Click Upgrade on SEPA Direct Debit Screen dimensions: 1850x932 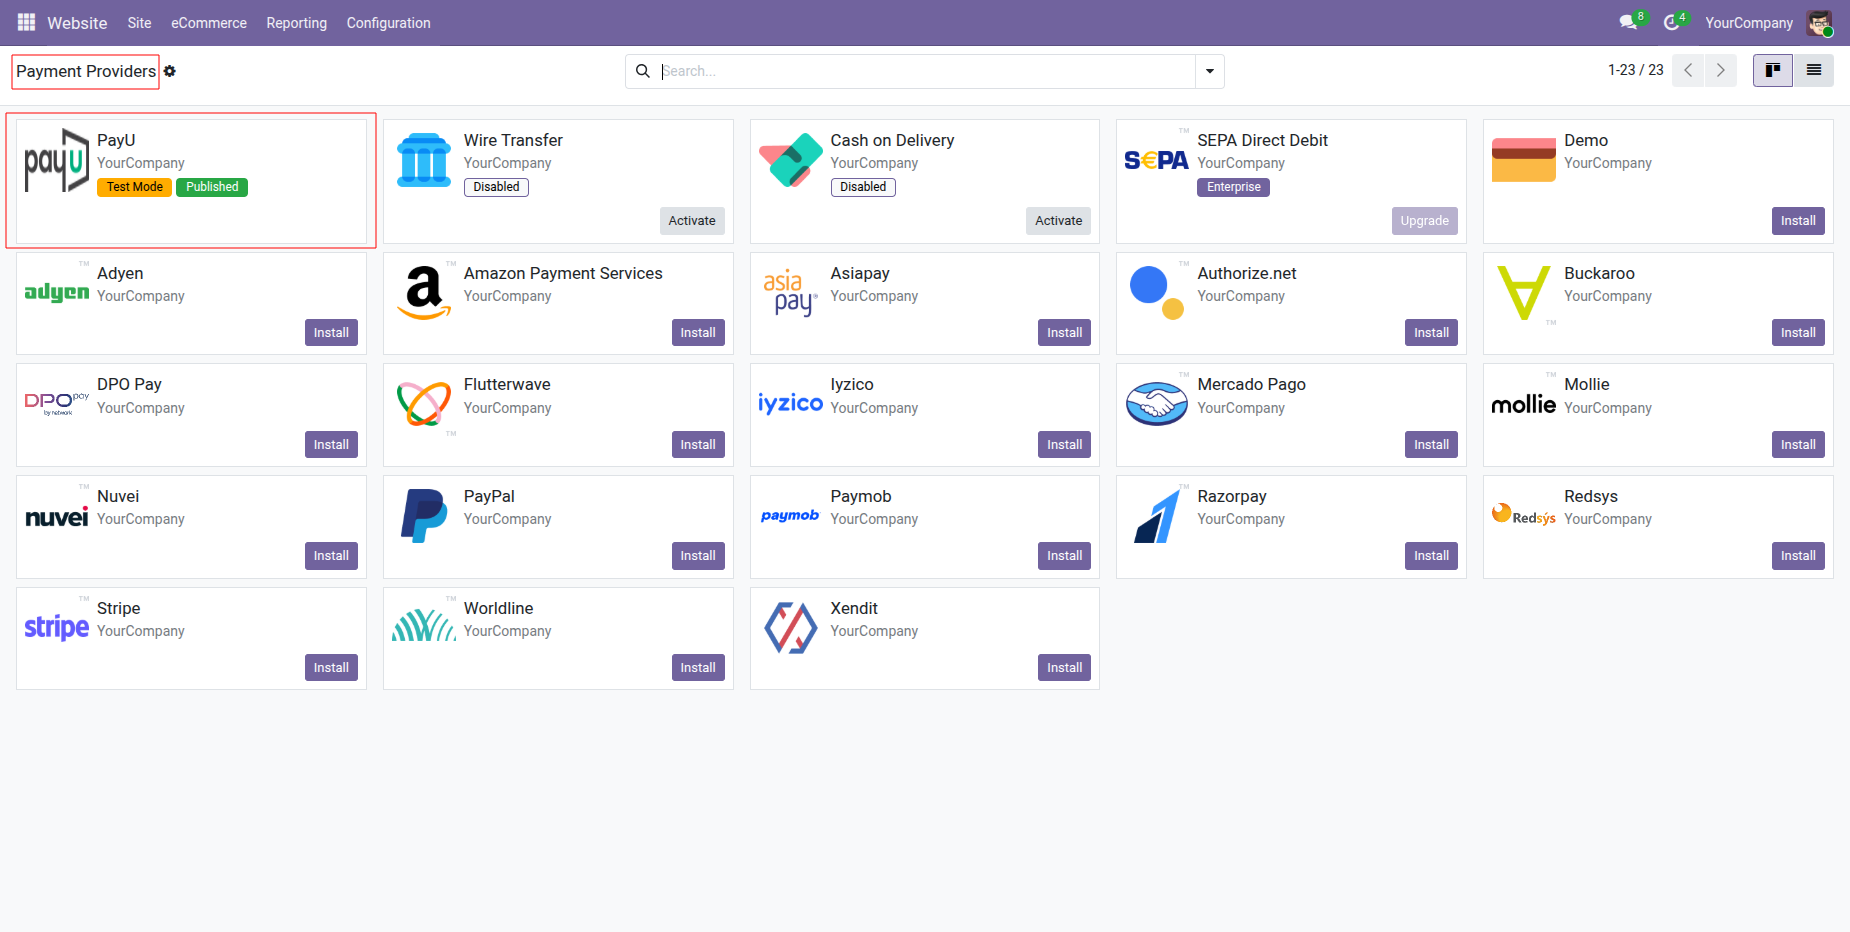[1424, 221]
